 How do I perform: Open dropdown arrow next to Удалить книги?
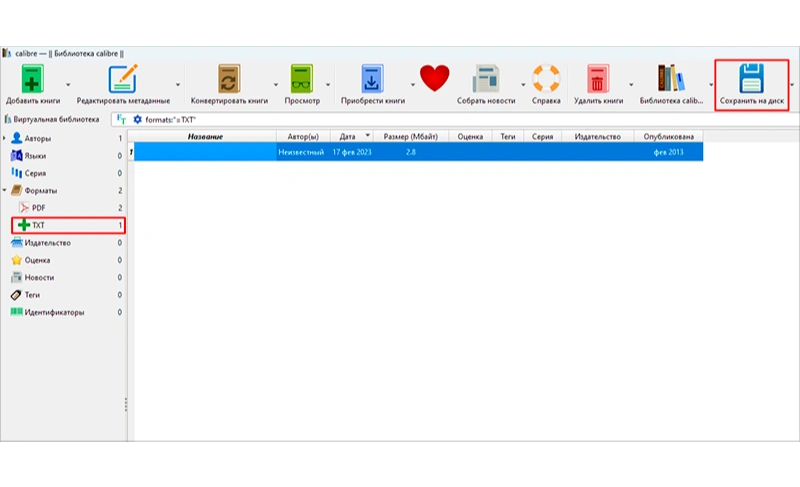coord(631,85)
